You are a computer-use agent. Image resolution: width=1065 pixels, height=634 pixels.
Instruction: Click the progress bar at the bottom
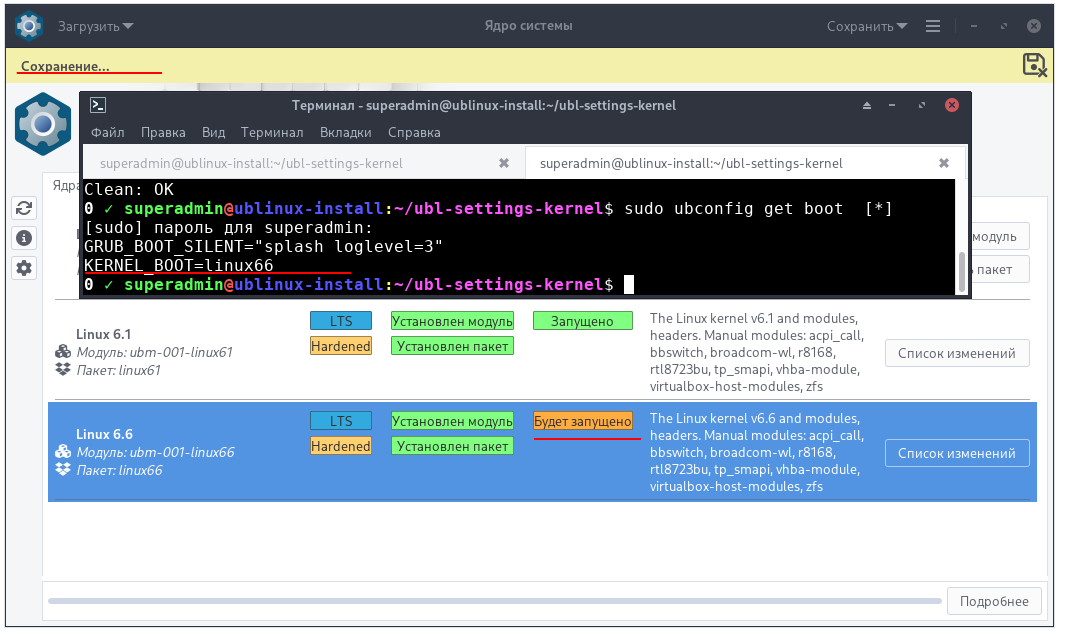(x=494, y=601)
